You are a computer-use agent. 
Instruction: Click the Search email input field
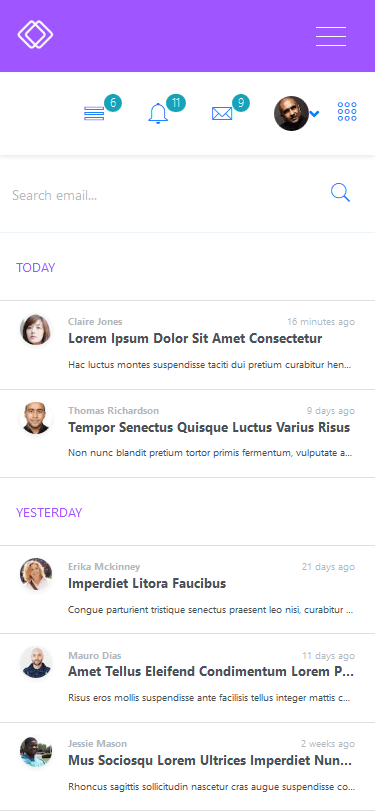pyautogui.click(x=168, y=195)
